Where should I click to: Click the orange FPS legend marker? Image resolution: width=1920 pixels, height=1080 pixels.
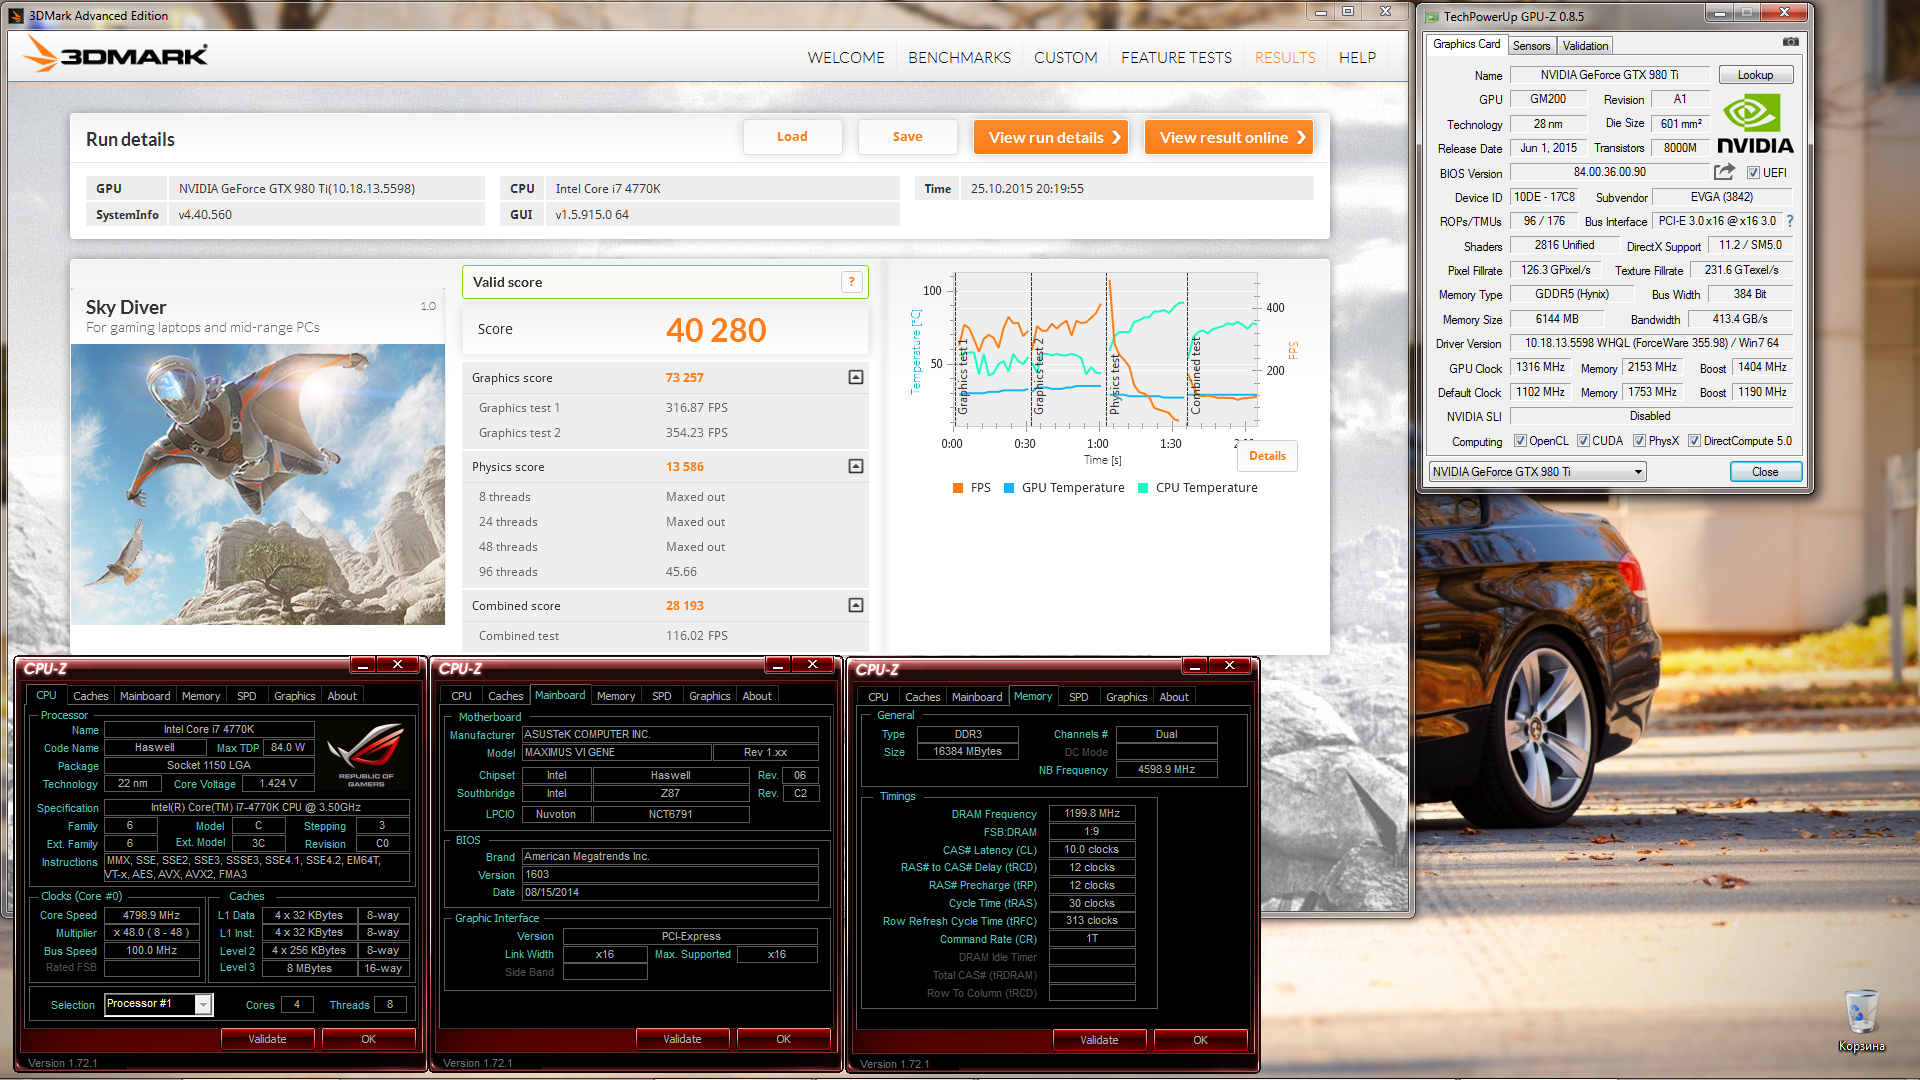pos(958,488)
